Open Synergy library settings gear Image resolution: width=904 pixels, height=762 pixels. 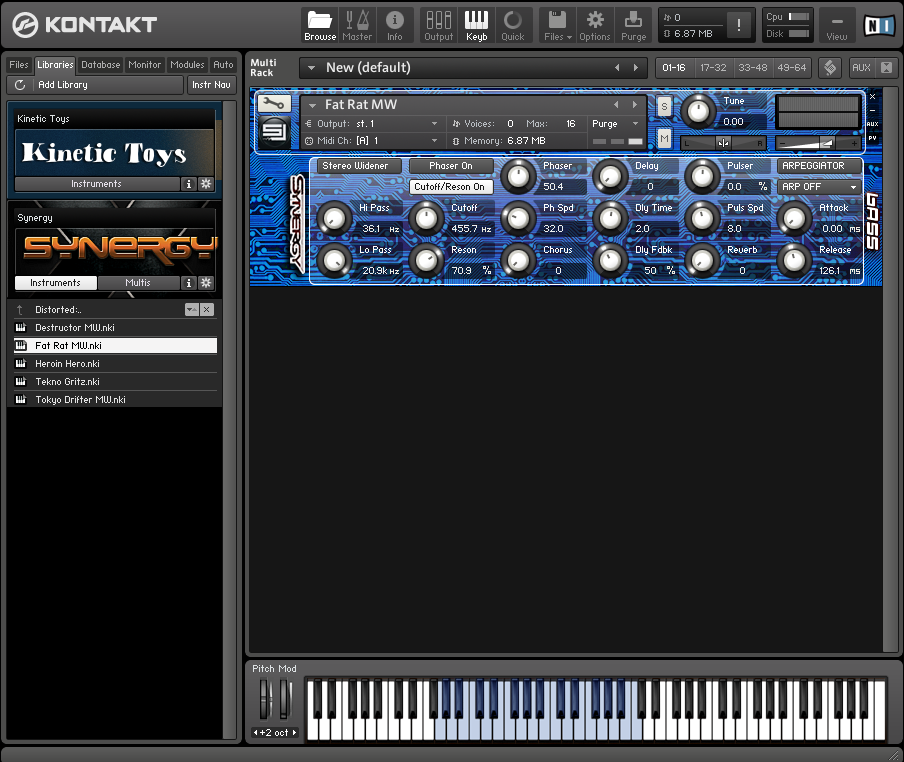click(206, 283)
